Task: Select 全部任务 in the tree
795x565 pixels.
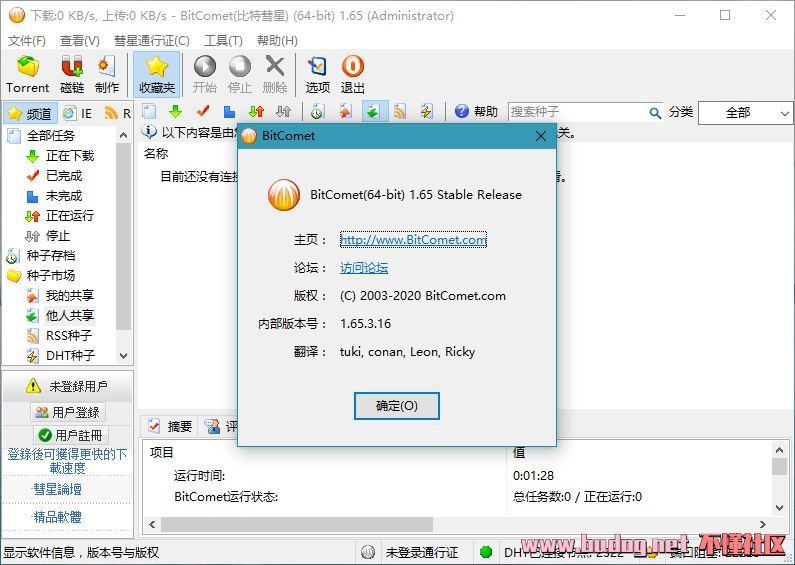Action: 50,135
